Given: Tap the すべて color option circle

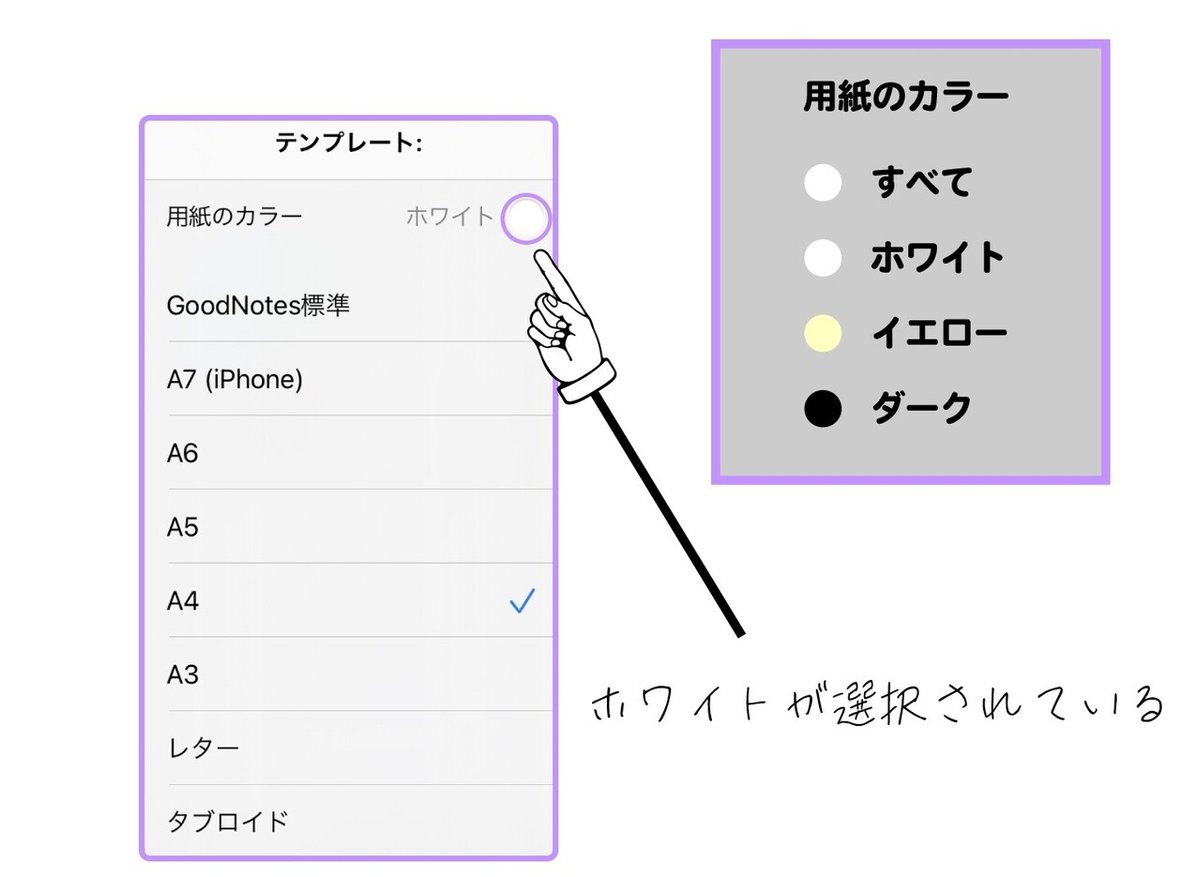Looking at the screenshot, I should pos(822,182).
